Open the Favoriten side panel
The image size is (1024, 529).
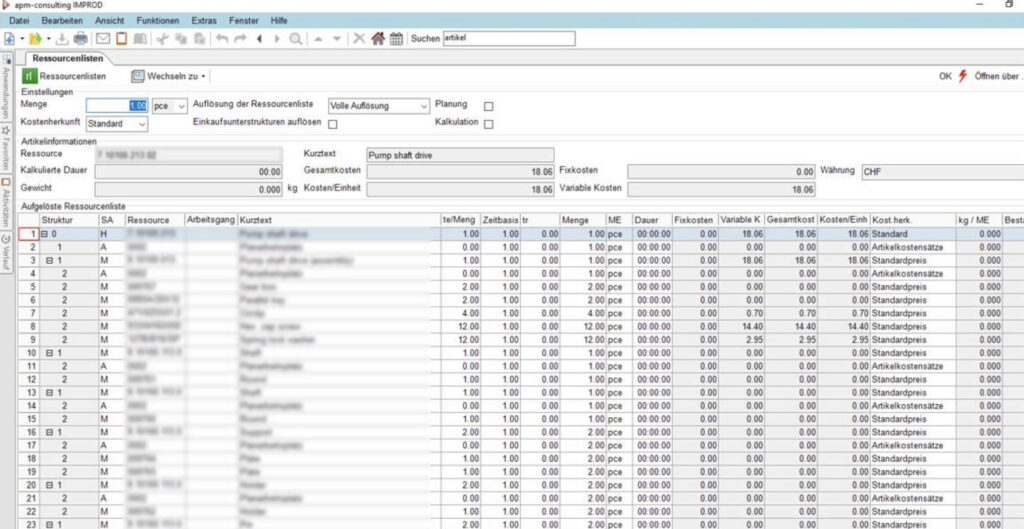coord(7,148)
